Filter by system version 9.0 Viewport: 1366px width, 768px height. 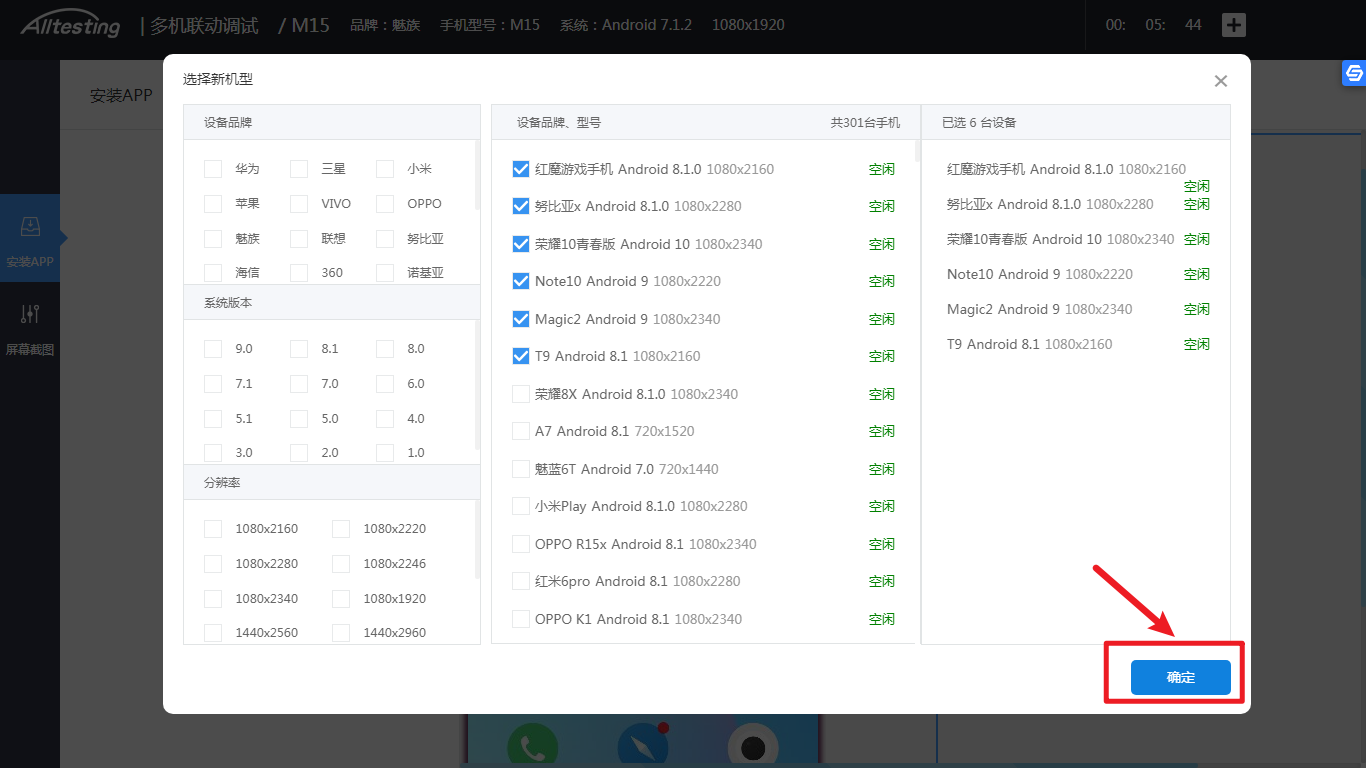213,349
